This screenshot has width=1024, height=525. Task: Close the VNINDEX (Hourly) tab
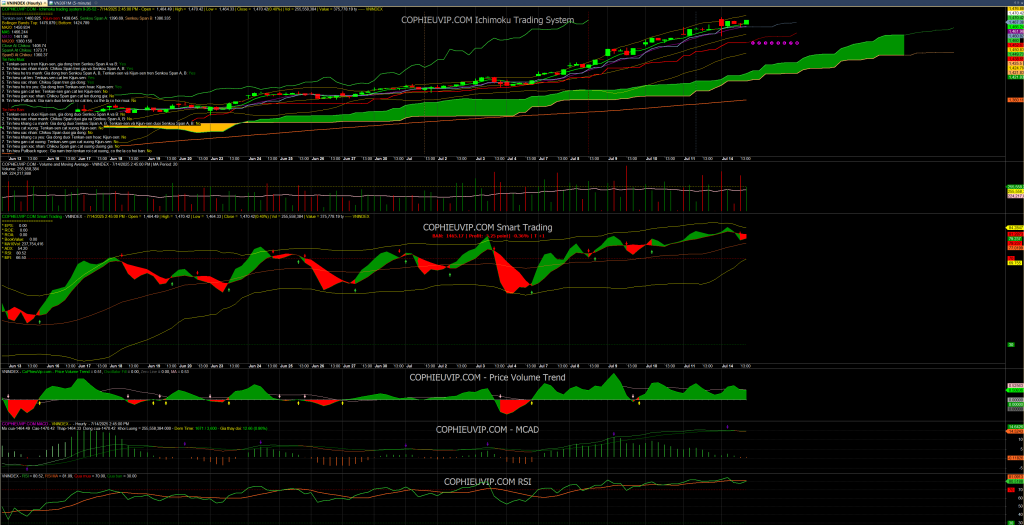(44, 3)
